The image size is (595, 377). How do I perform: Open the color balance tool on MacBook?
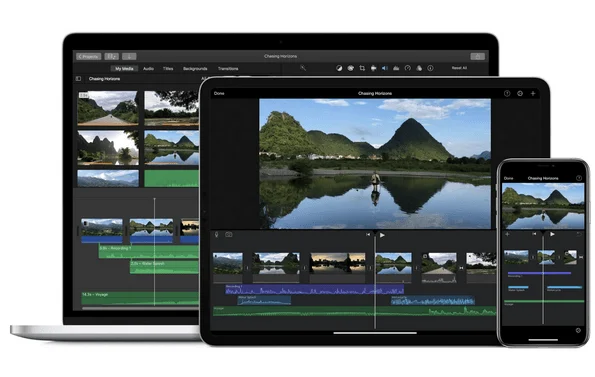pyautogui.click(x=339, y=68)
